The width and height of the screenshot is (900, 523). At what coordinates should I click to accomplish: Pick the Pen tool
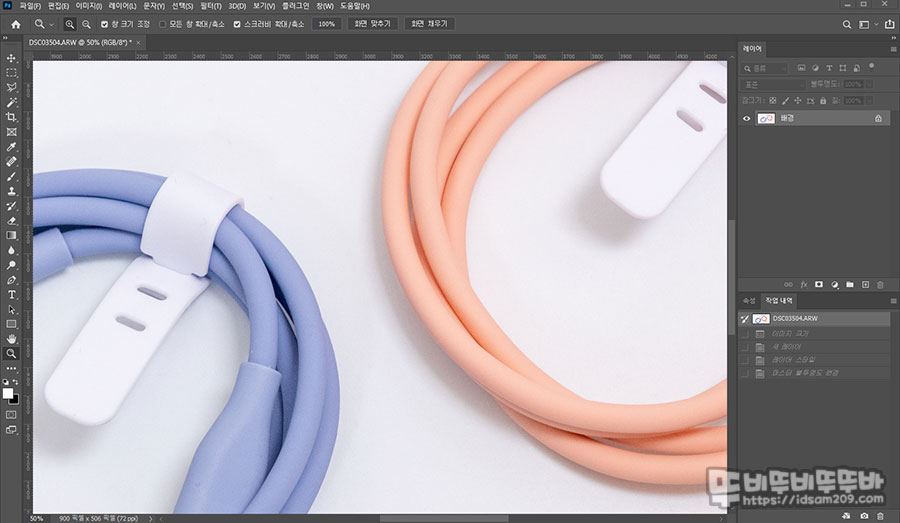pos(11,280)
